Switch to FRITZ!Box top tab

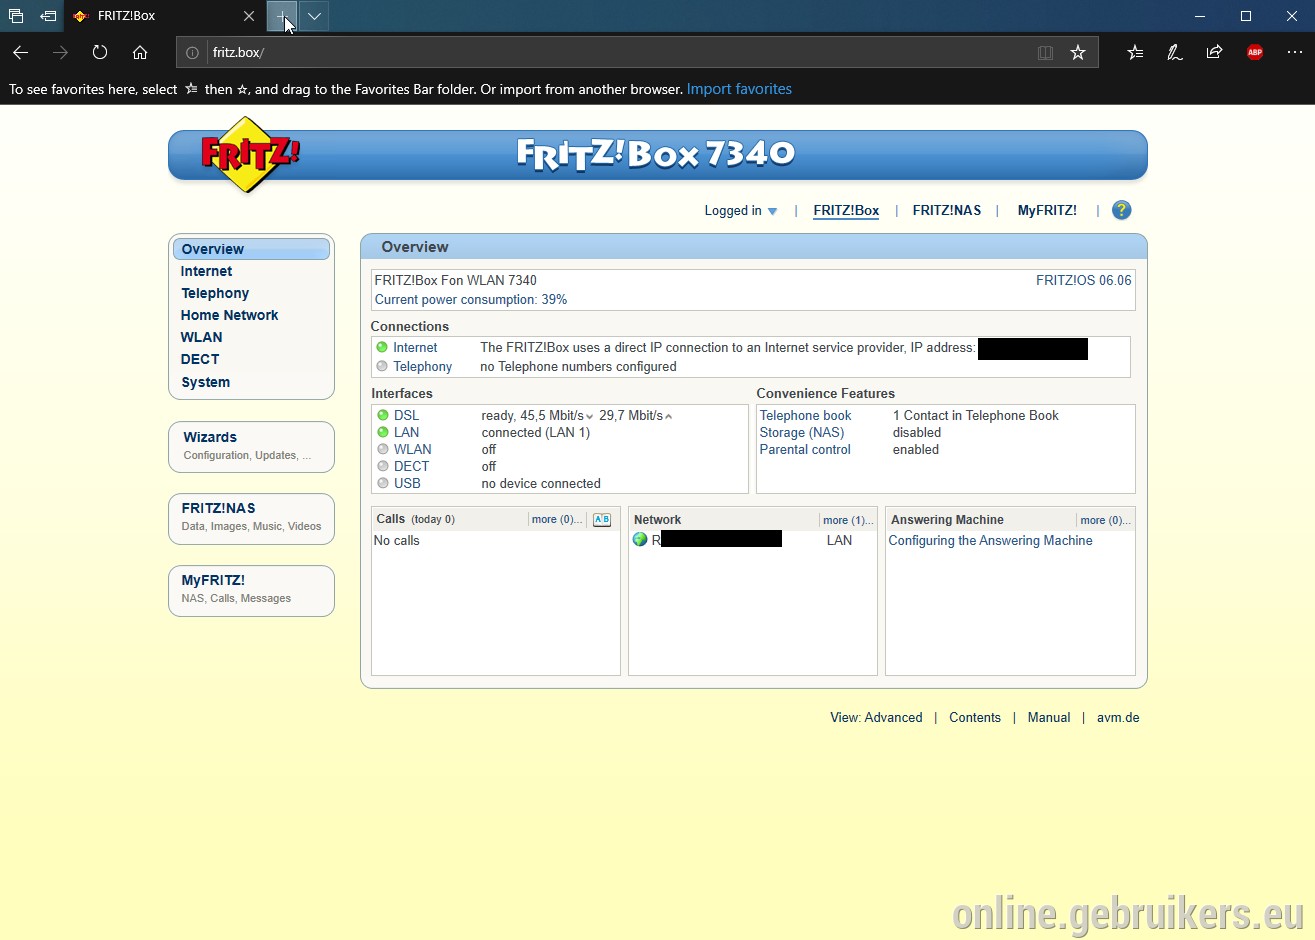(846, 210)
